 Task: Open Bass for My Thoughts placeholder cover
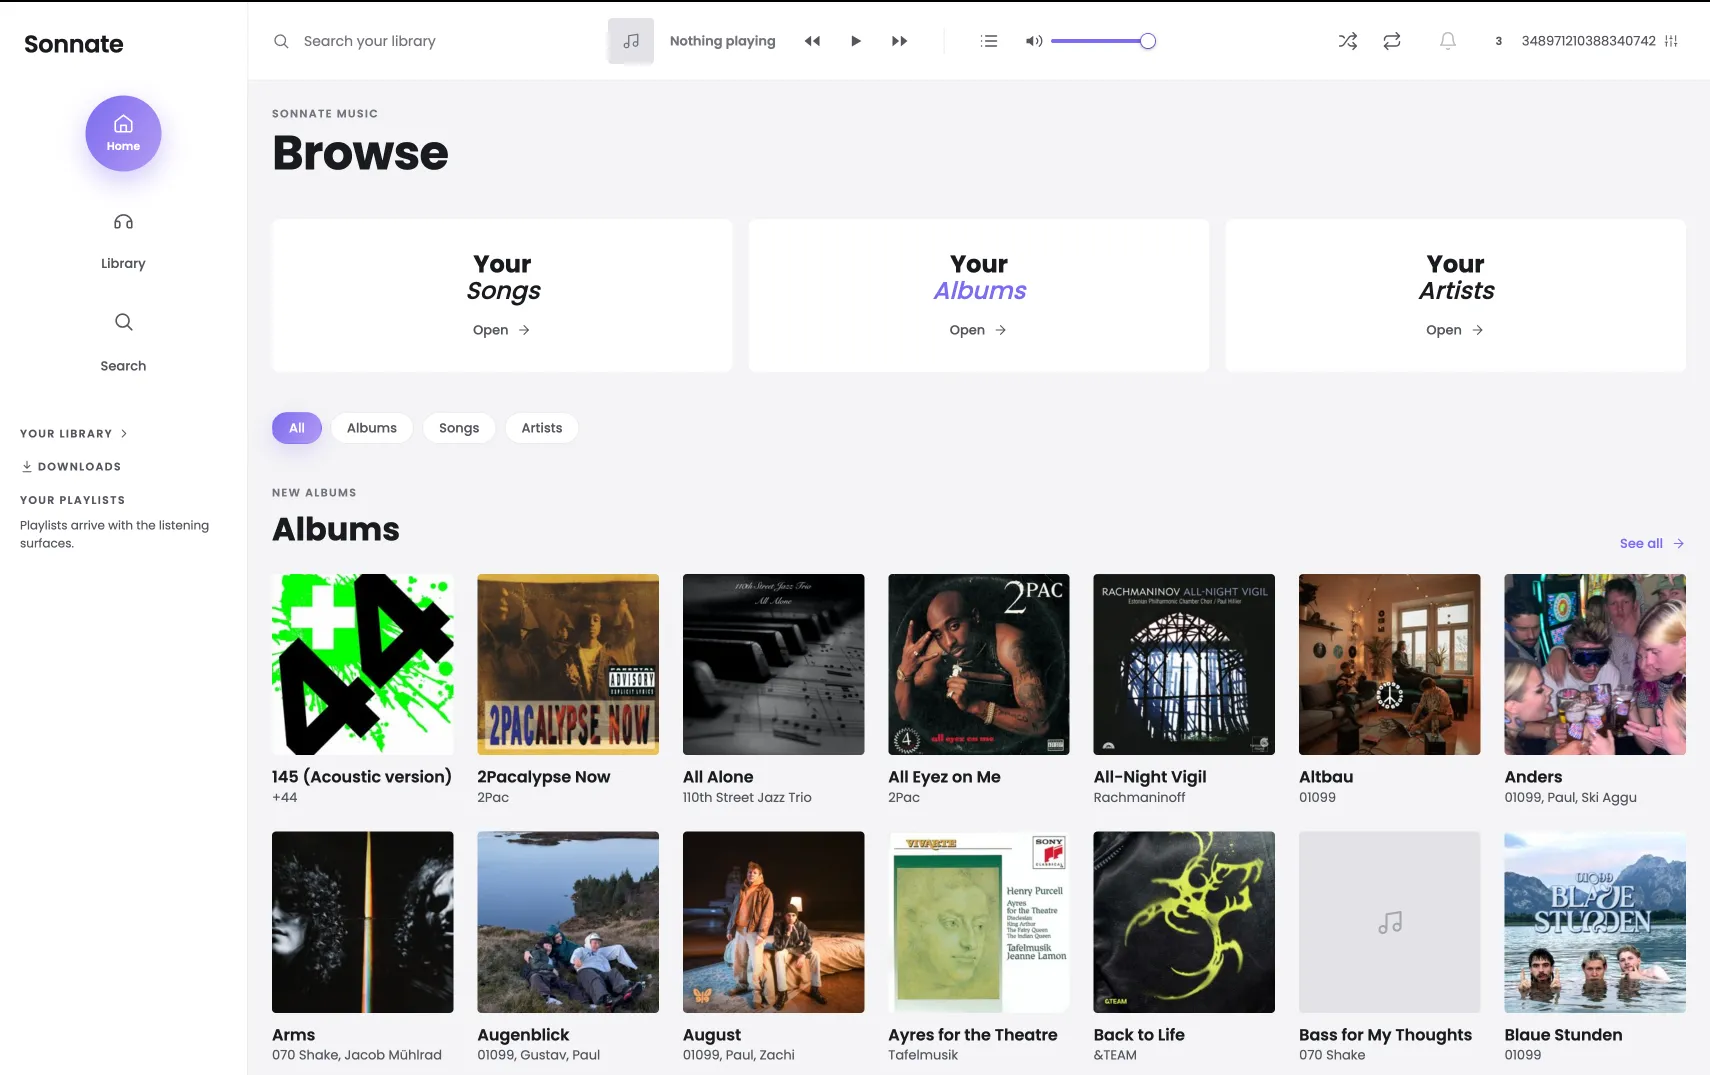pyautogui.click(x=1390, y=922)
